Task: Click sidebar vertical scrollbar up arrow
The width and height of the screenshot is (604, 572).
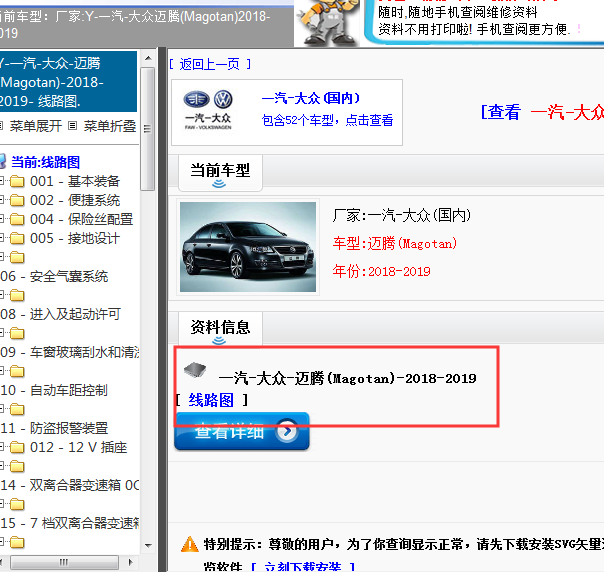Action: coord(148,58)
